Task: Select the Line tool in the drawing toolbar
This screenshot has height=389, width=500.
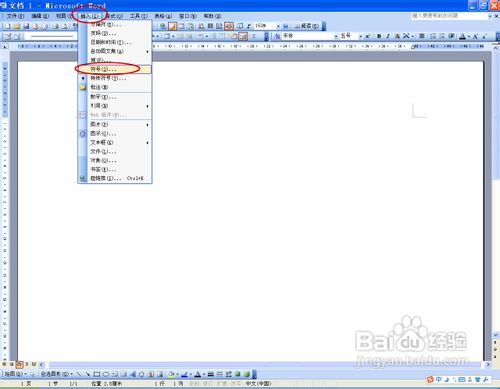Action: (x=79, y=374)
